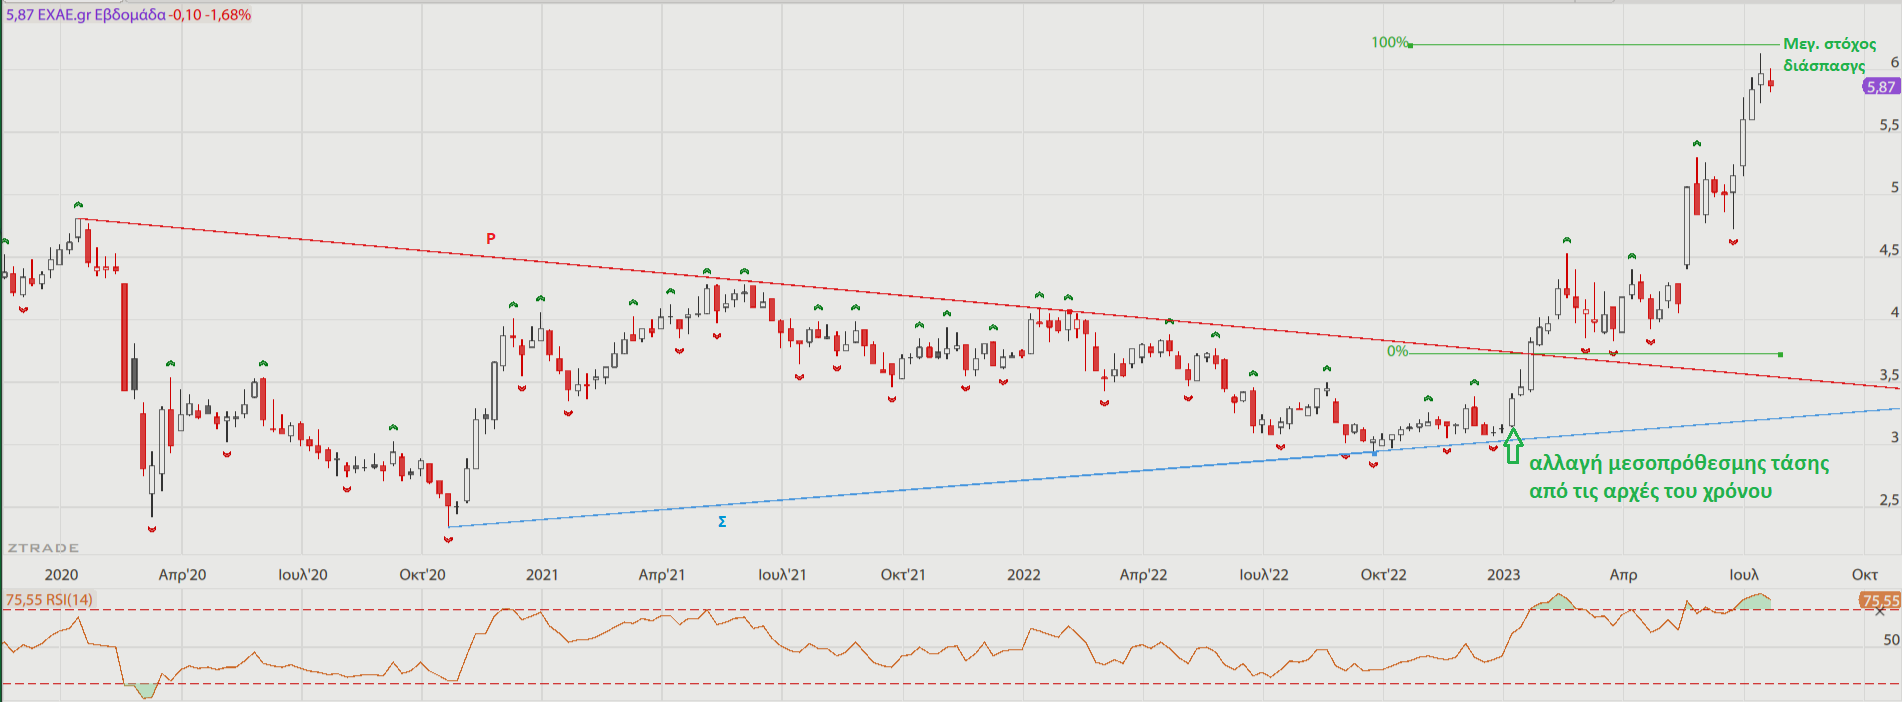This screenshot has height=702, width=1902.
Task: Click the Οκτ time label without a year
Action: click(x=1864, y=575)
